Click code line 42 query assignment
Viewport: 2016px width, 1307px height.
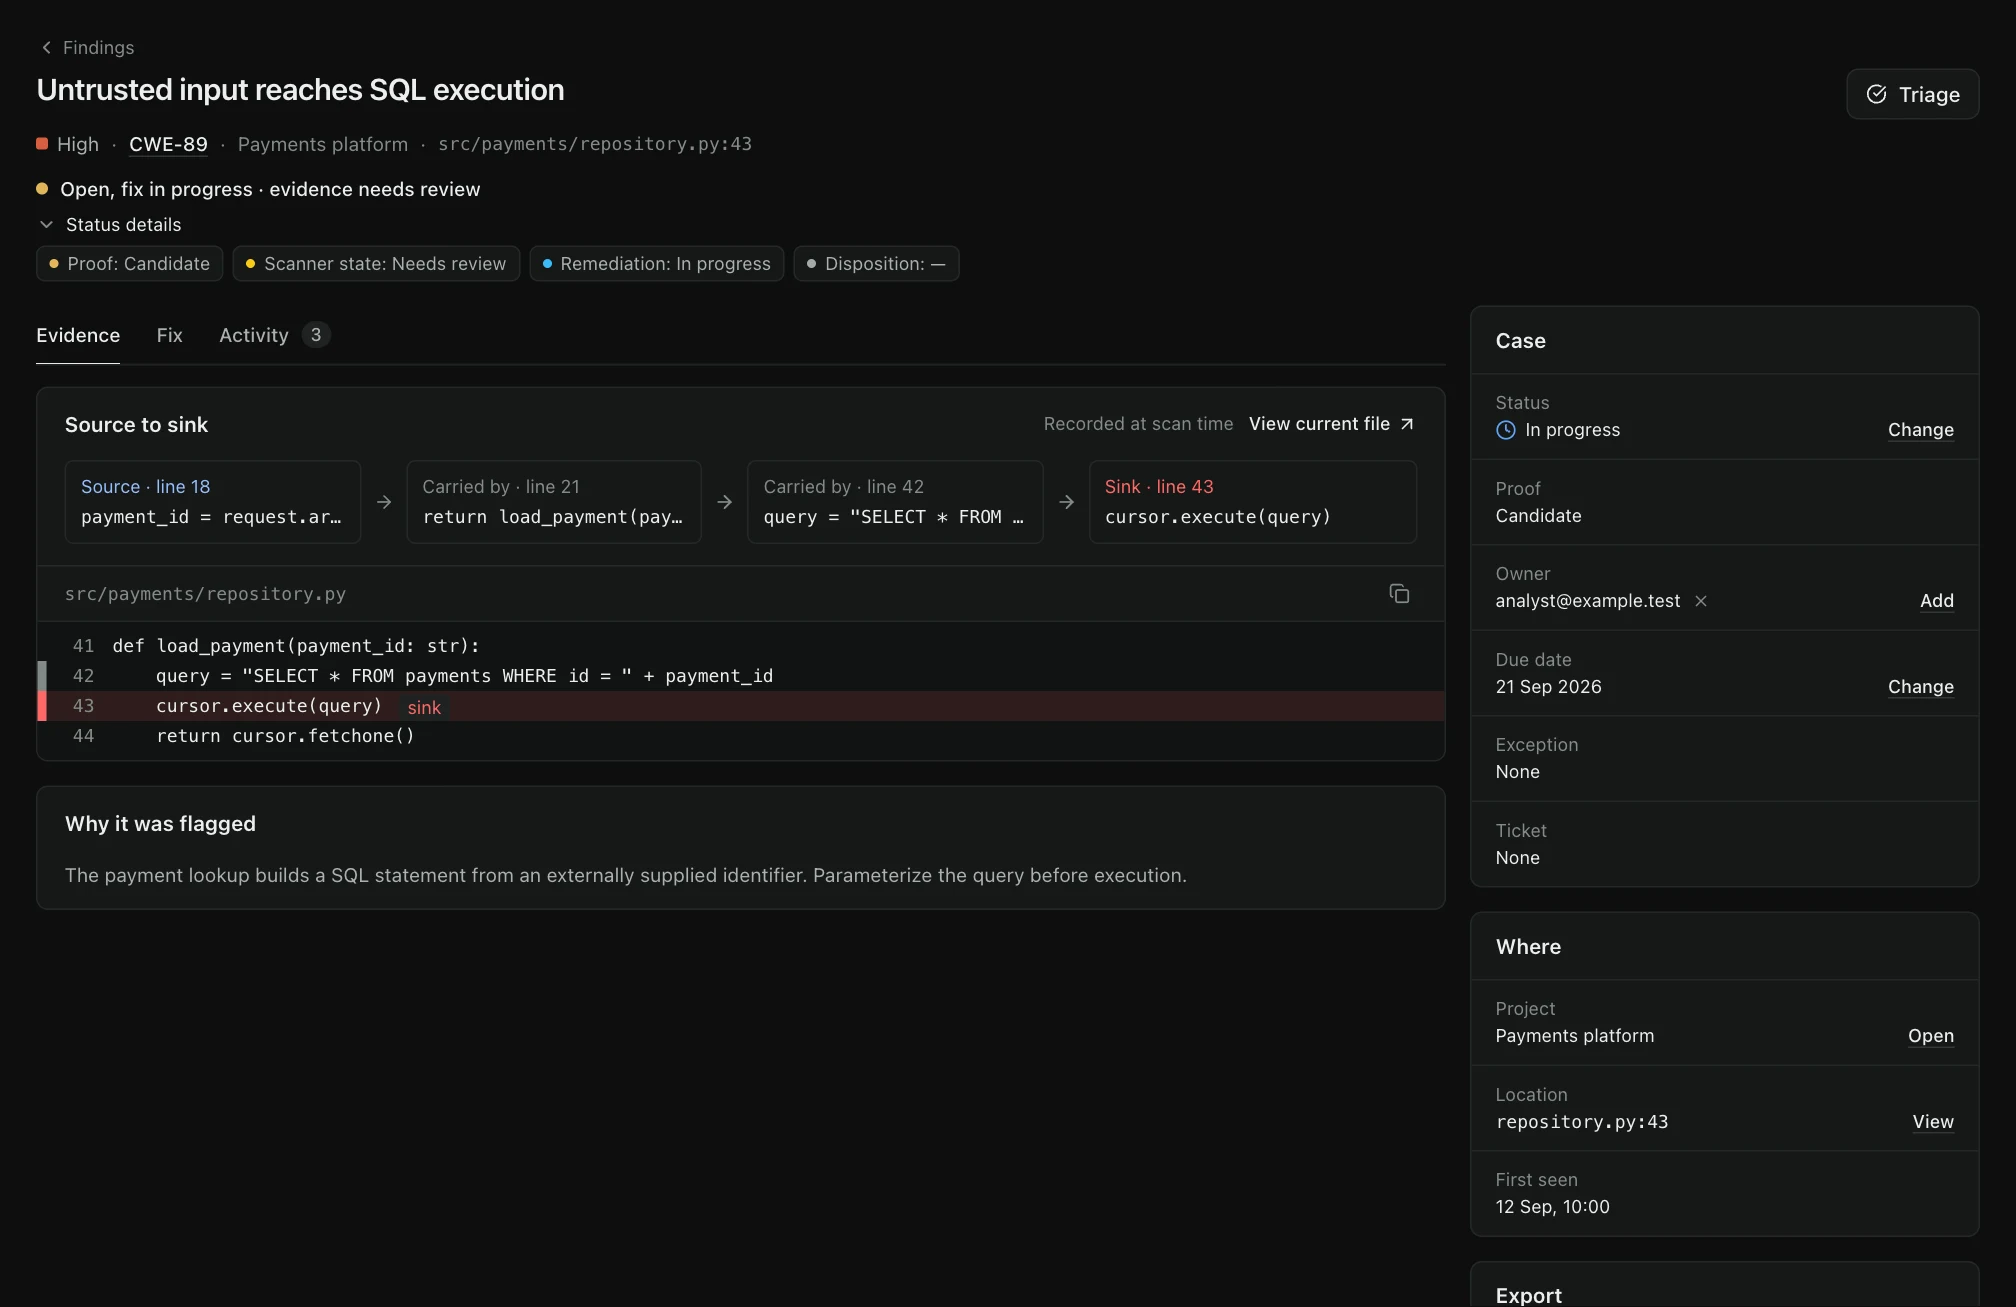point(741,676)
